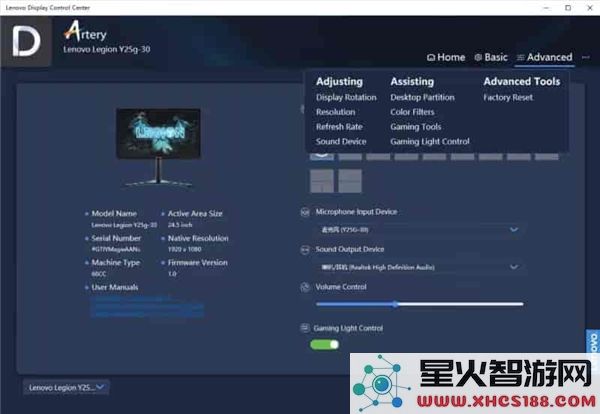Click the Firmware Version label
The height and width of the screenshot is (414, 600).
coord(197,262)
